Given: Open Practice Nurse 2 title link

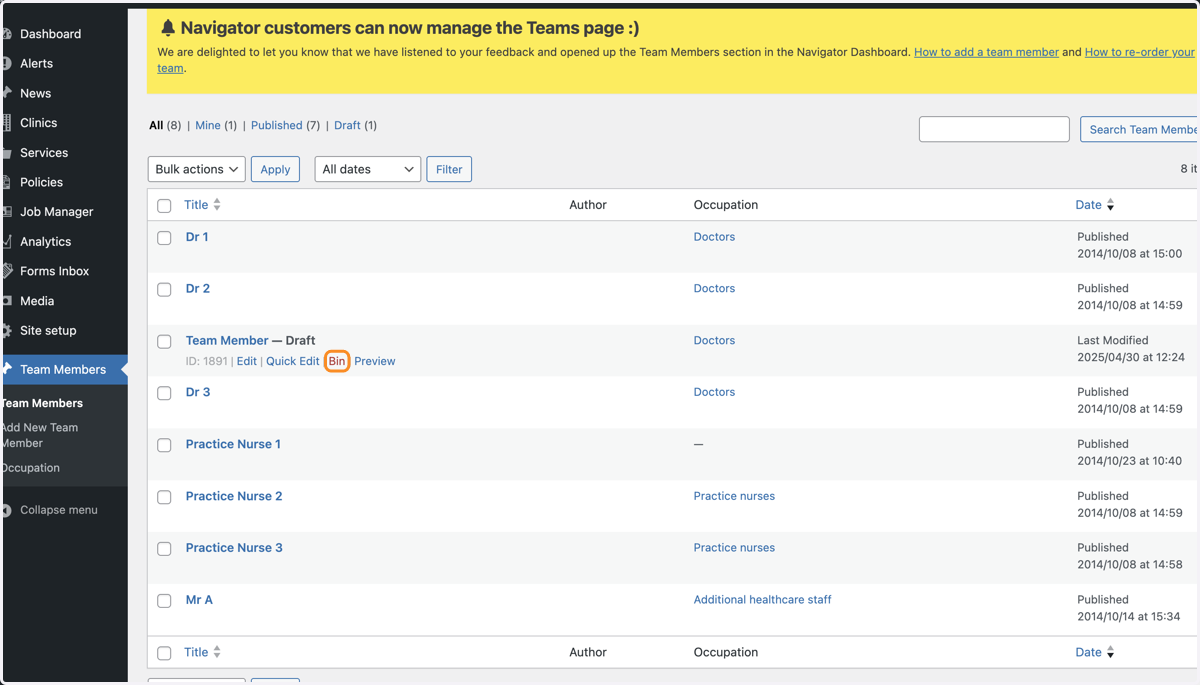Looking at the screenshot, I should point(234,496).
